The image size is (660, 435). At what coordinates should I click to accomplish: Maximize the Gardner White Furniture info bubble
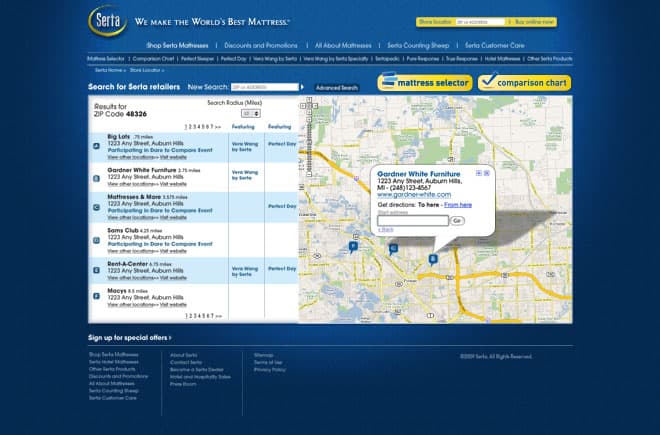(x=479, y=173)
